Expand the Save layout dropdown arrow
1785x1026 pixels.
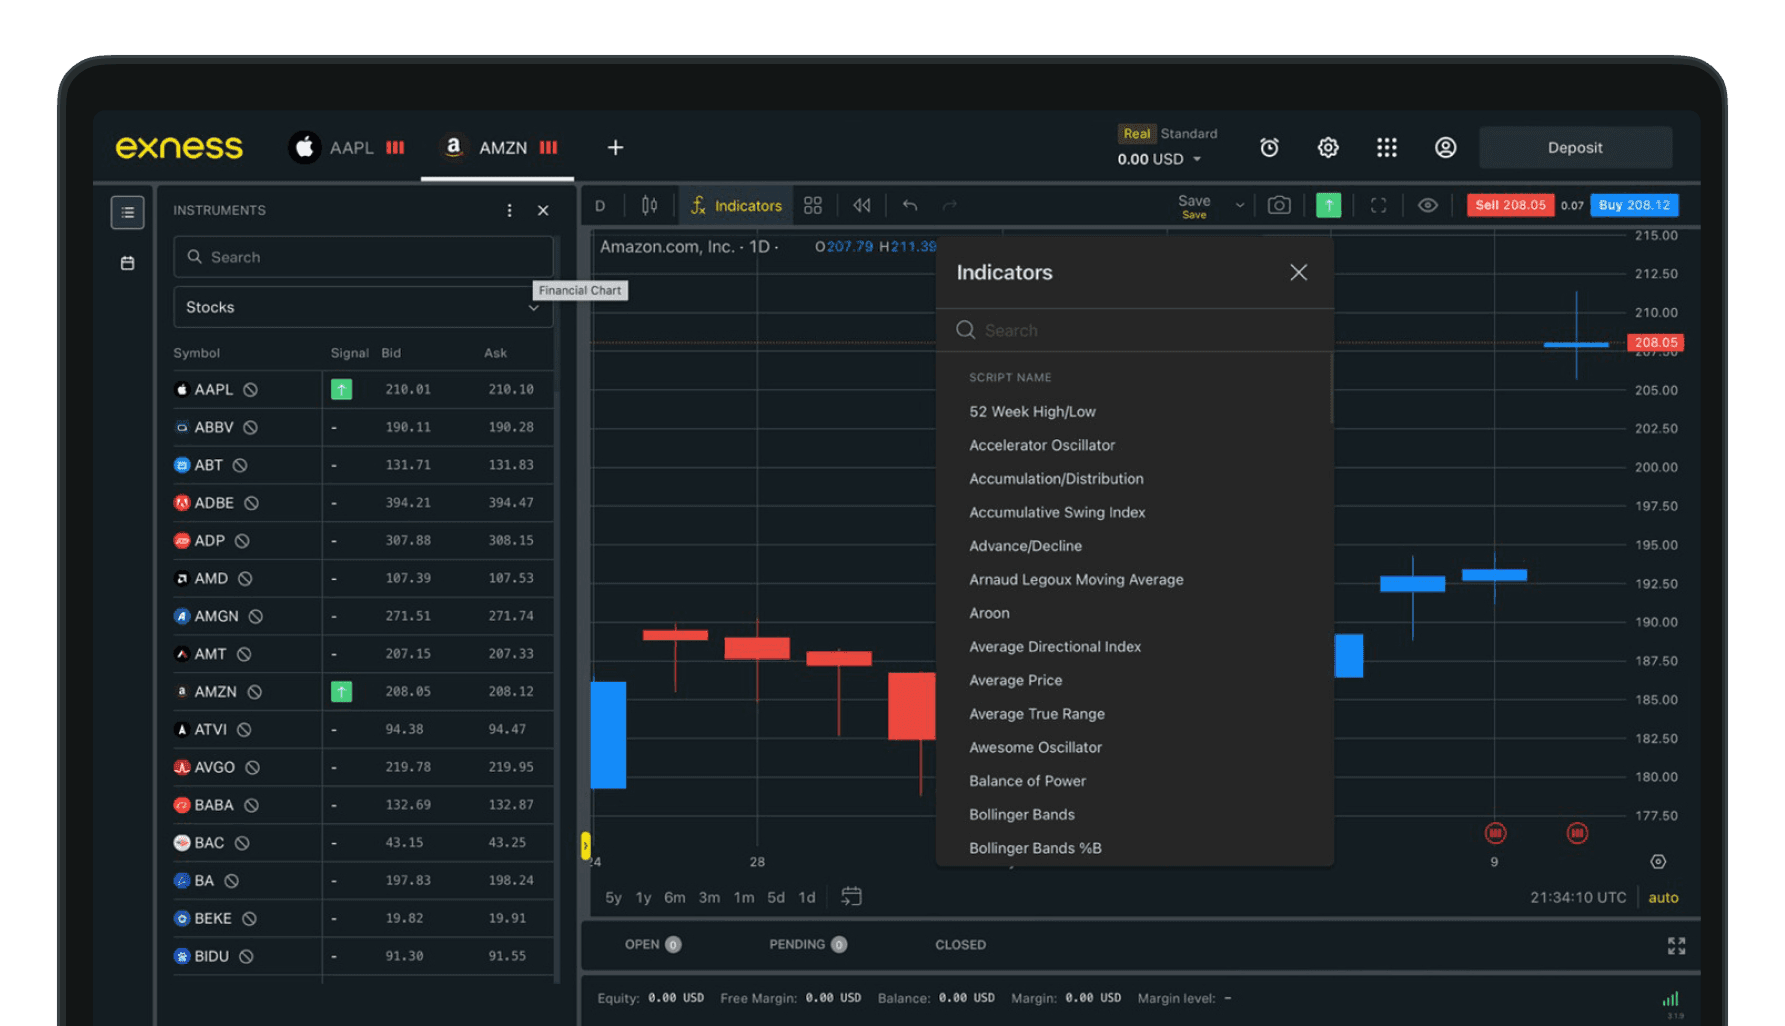click(1240, 205)
